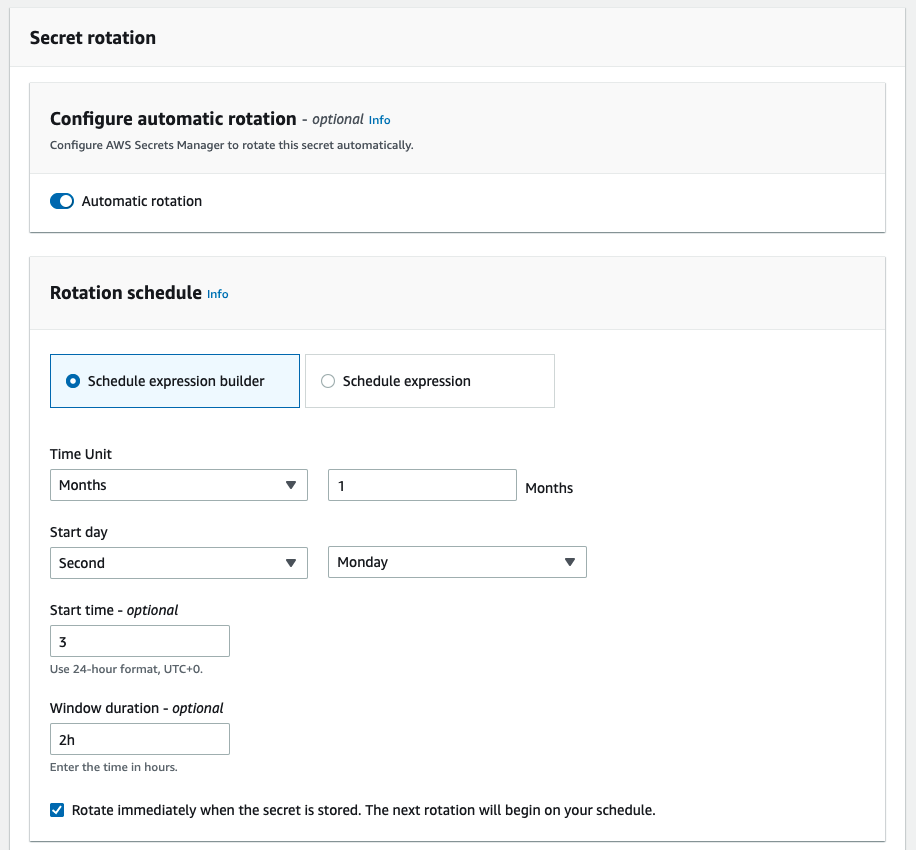Click the chevron icon on the Second selector
Image resolution: width=916 pixels, height=850 pixels.
coord(292,562)
